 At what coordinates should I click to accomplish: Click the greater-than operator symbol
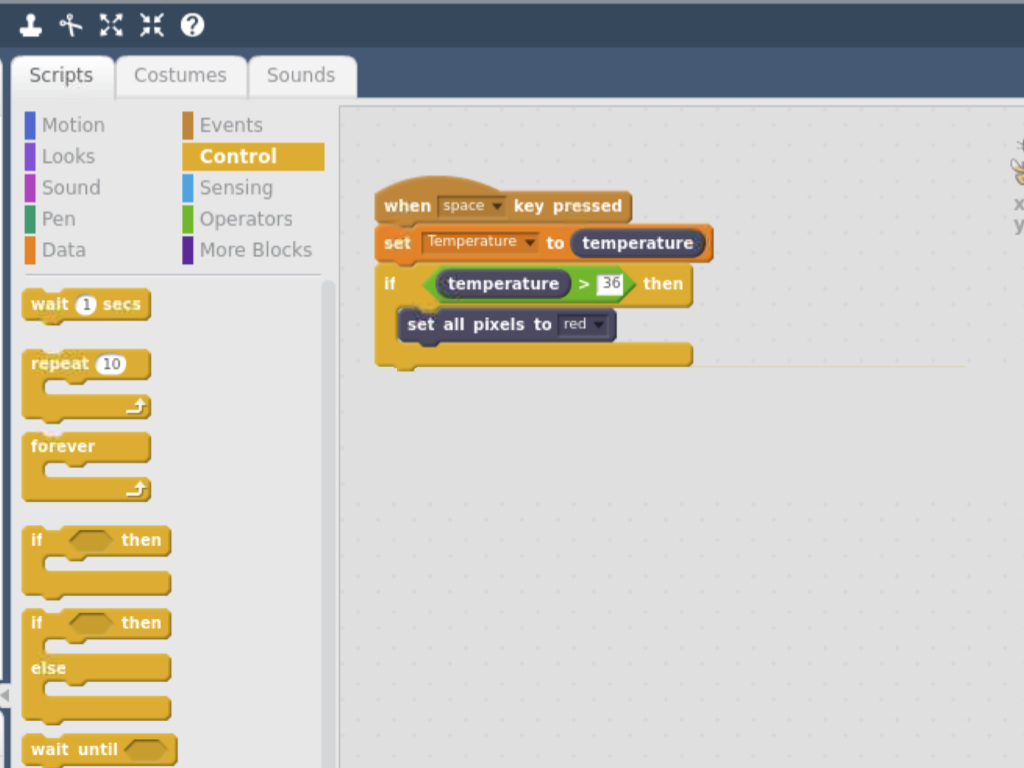584,284
